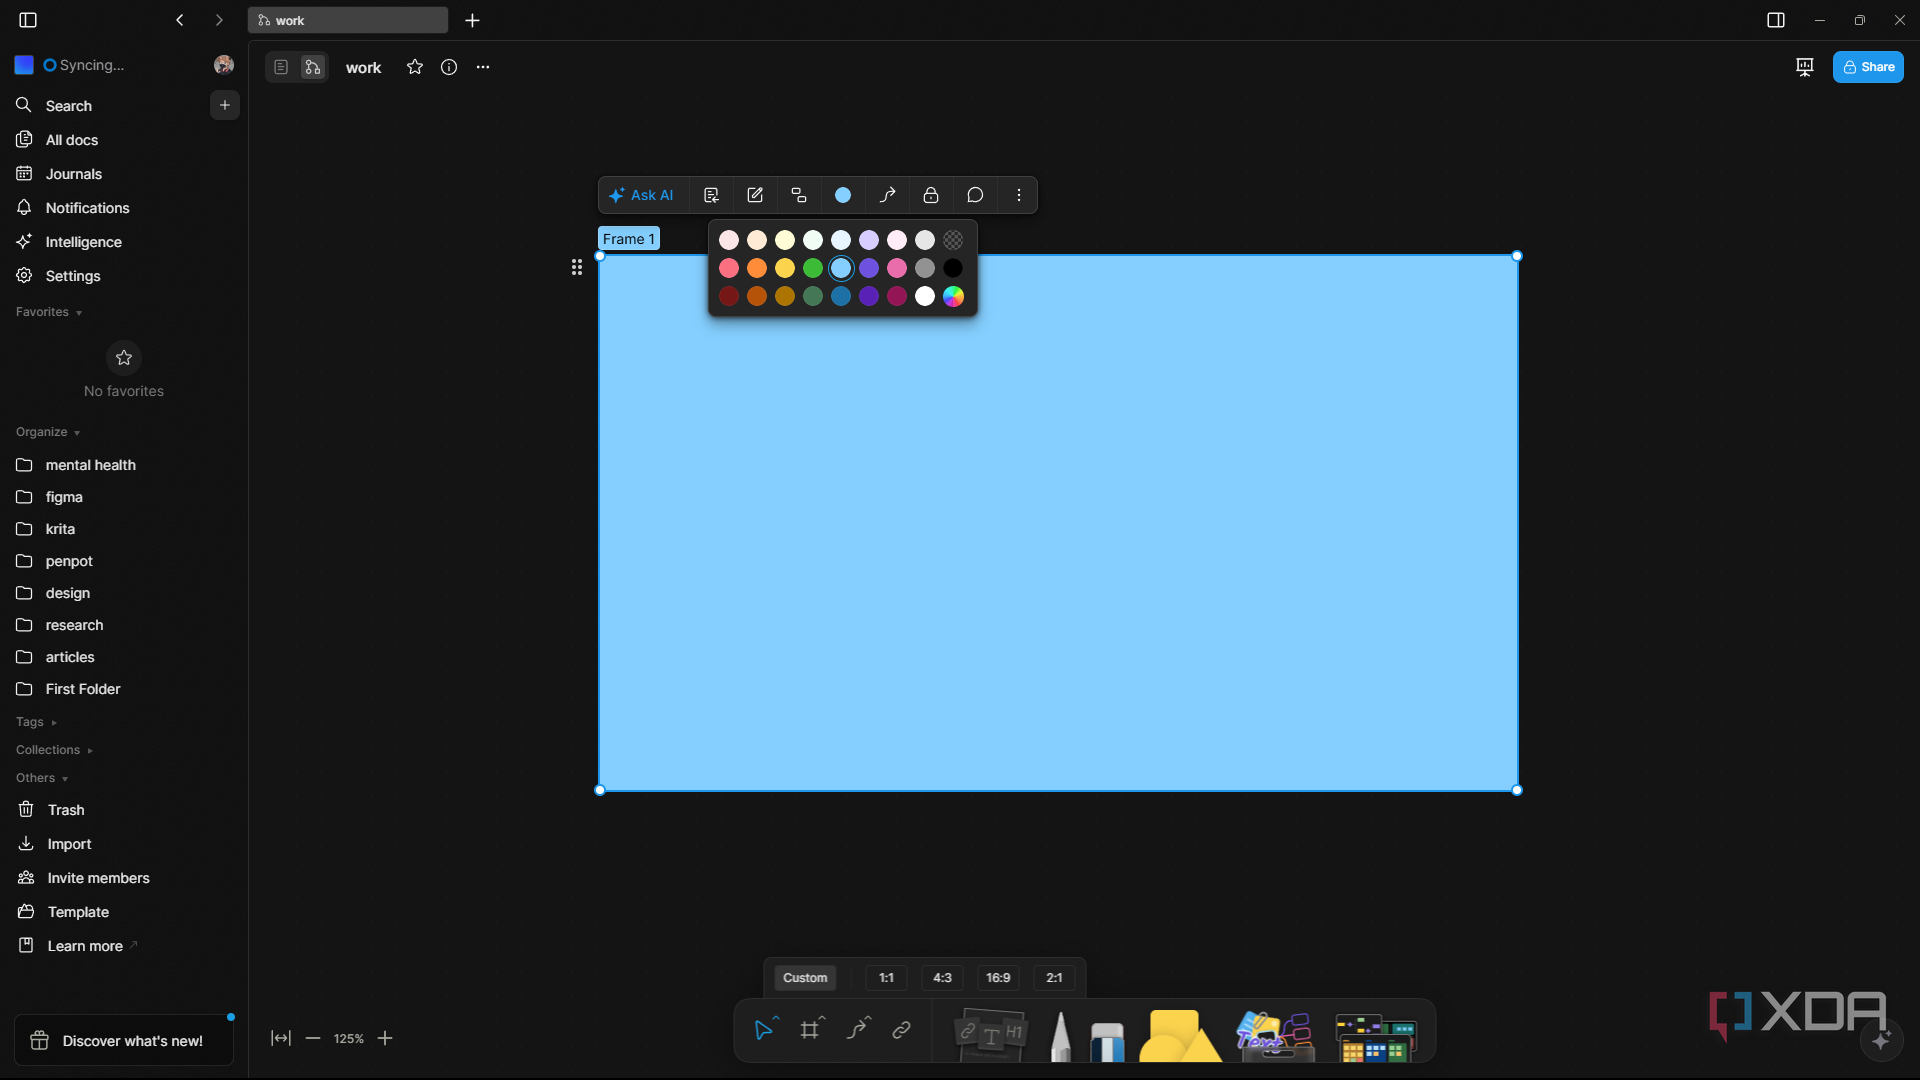Screen dimensions: 1920x1080
Task: Select the transparent color swatch
Action: click(x=953, y=240)
